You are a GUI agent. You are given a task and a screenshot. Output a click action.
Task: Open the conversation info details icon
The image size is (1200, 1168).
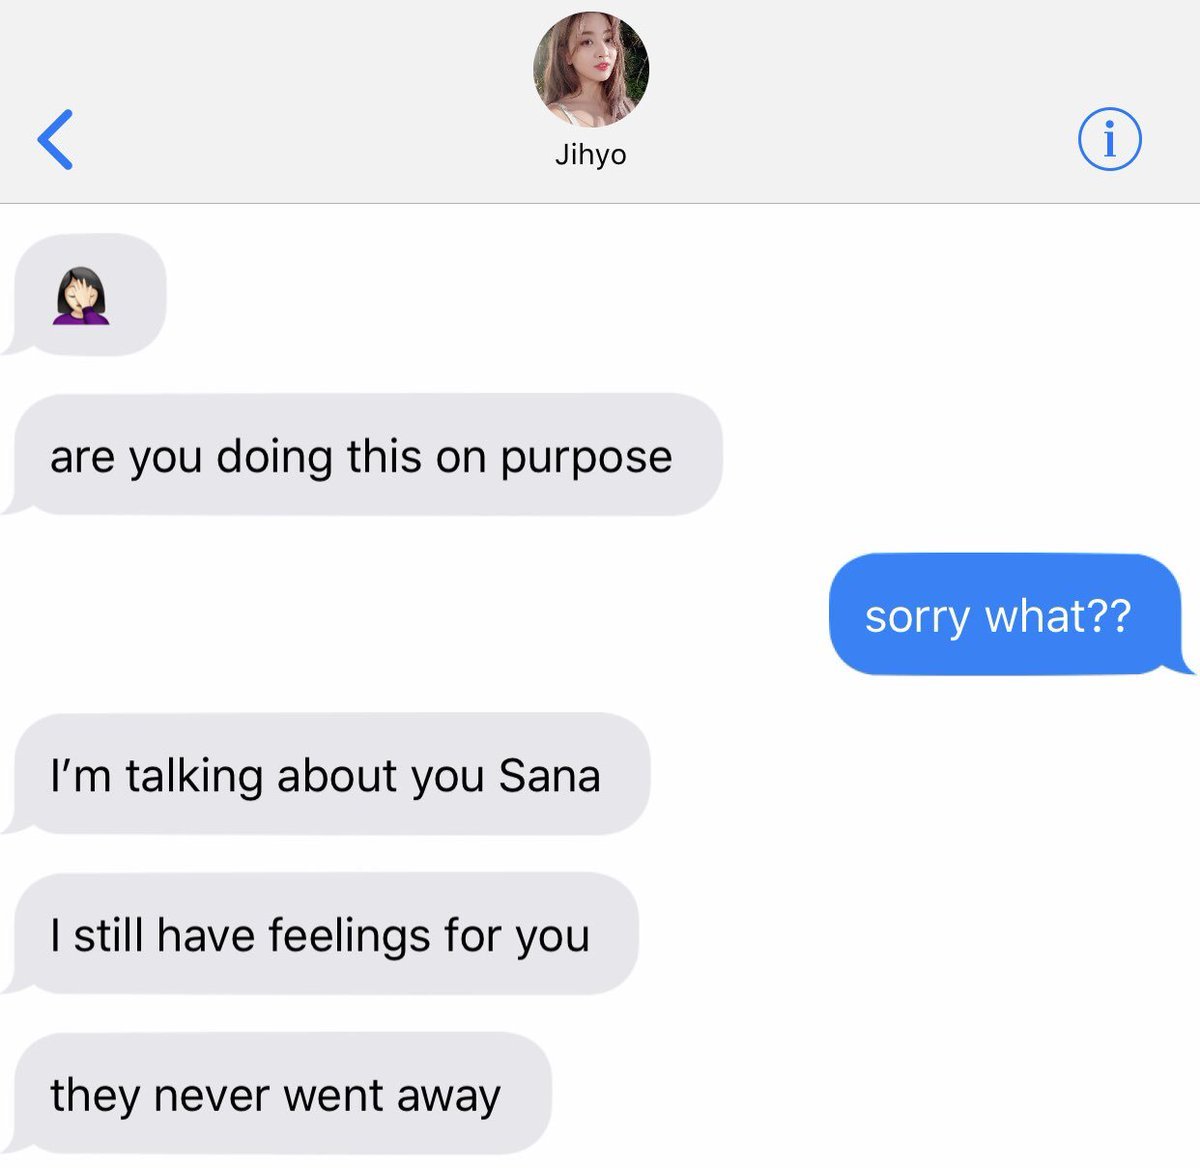[x=1109, y=139]
